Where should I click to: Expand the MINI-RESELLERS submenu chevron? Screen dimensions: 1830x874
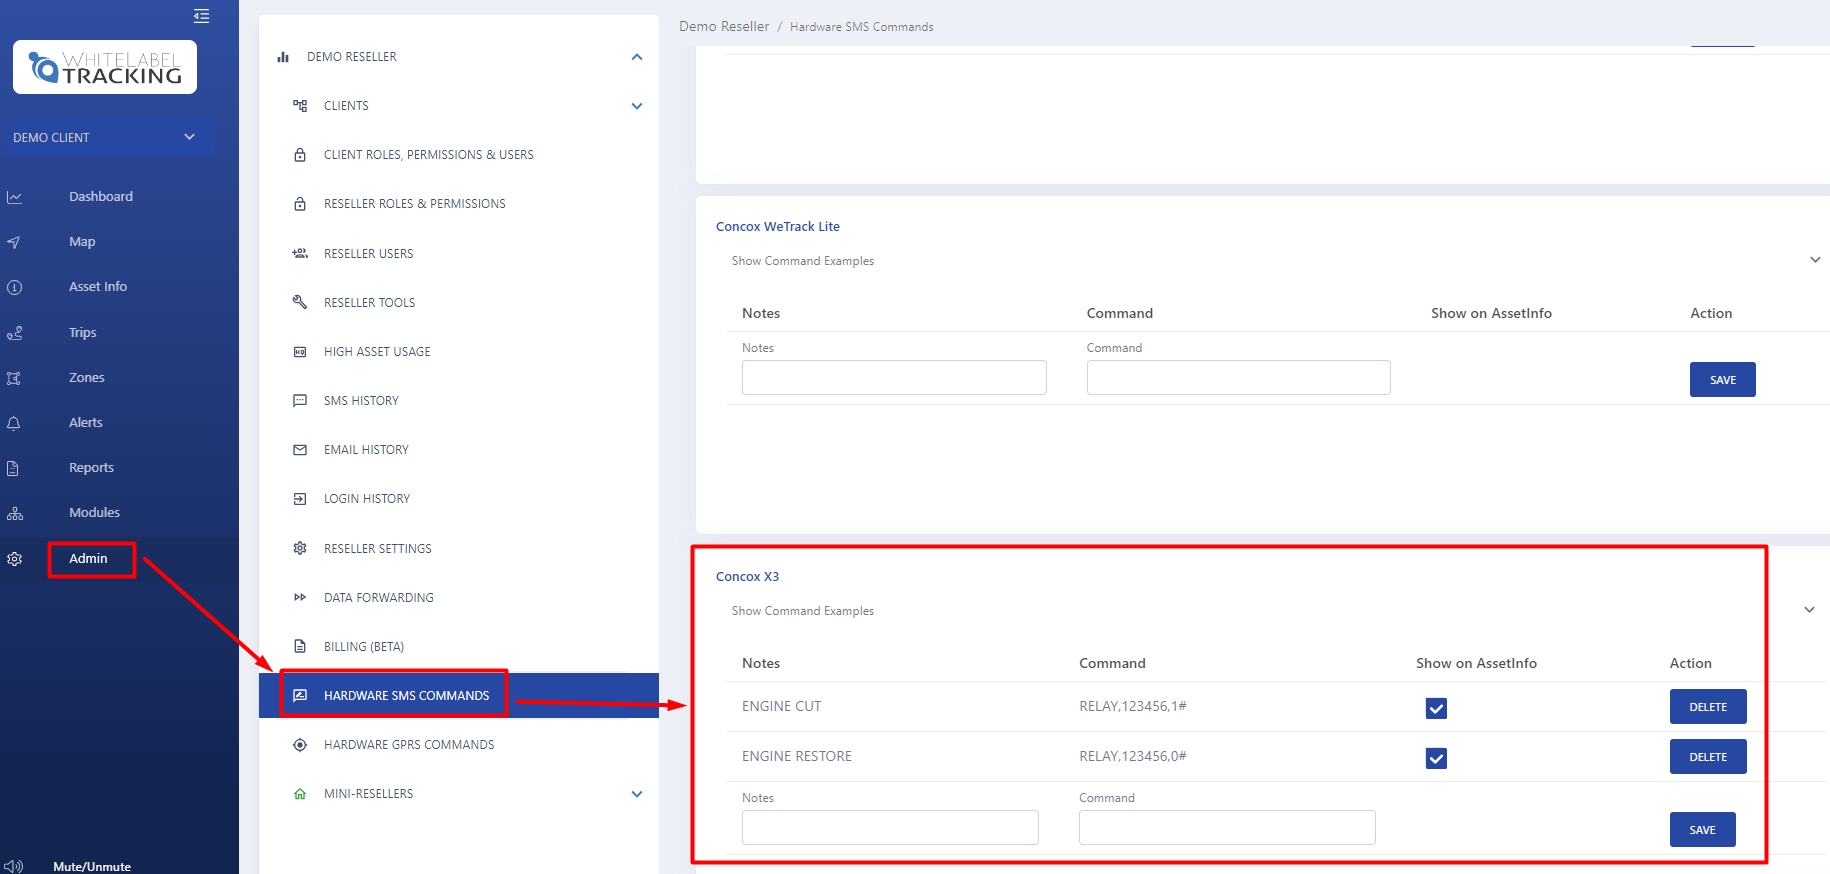click(637, 794)
